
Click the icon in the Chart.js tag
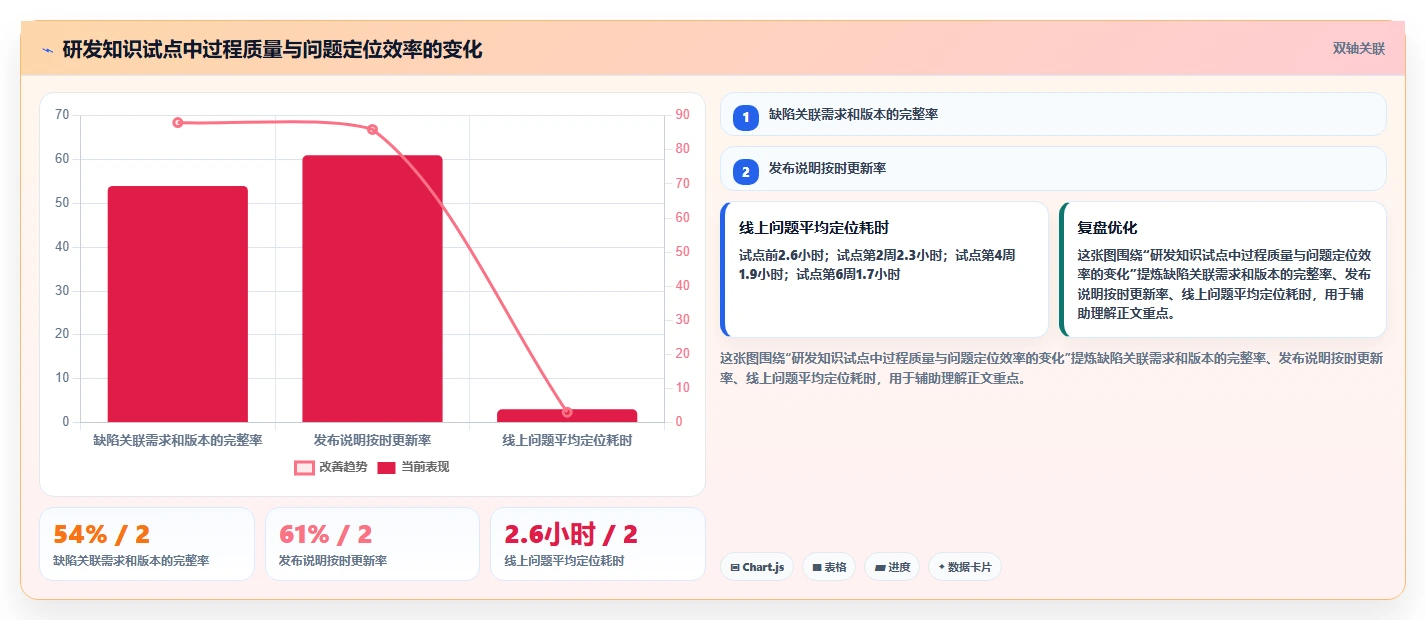click(x=735, y=567)
